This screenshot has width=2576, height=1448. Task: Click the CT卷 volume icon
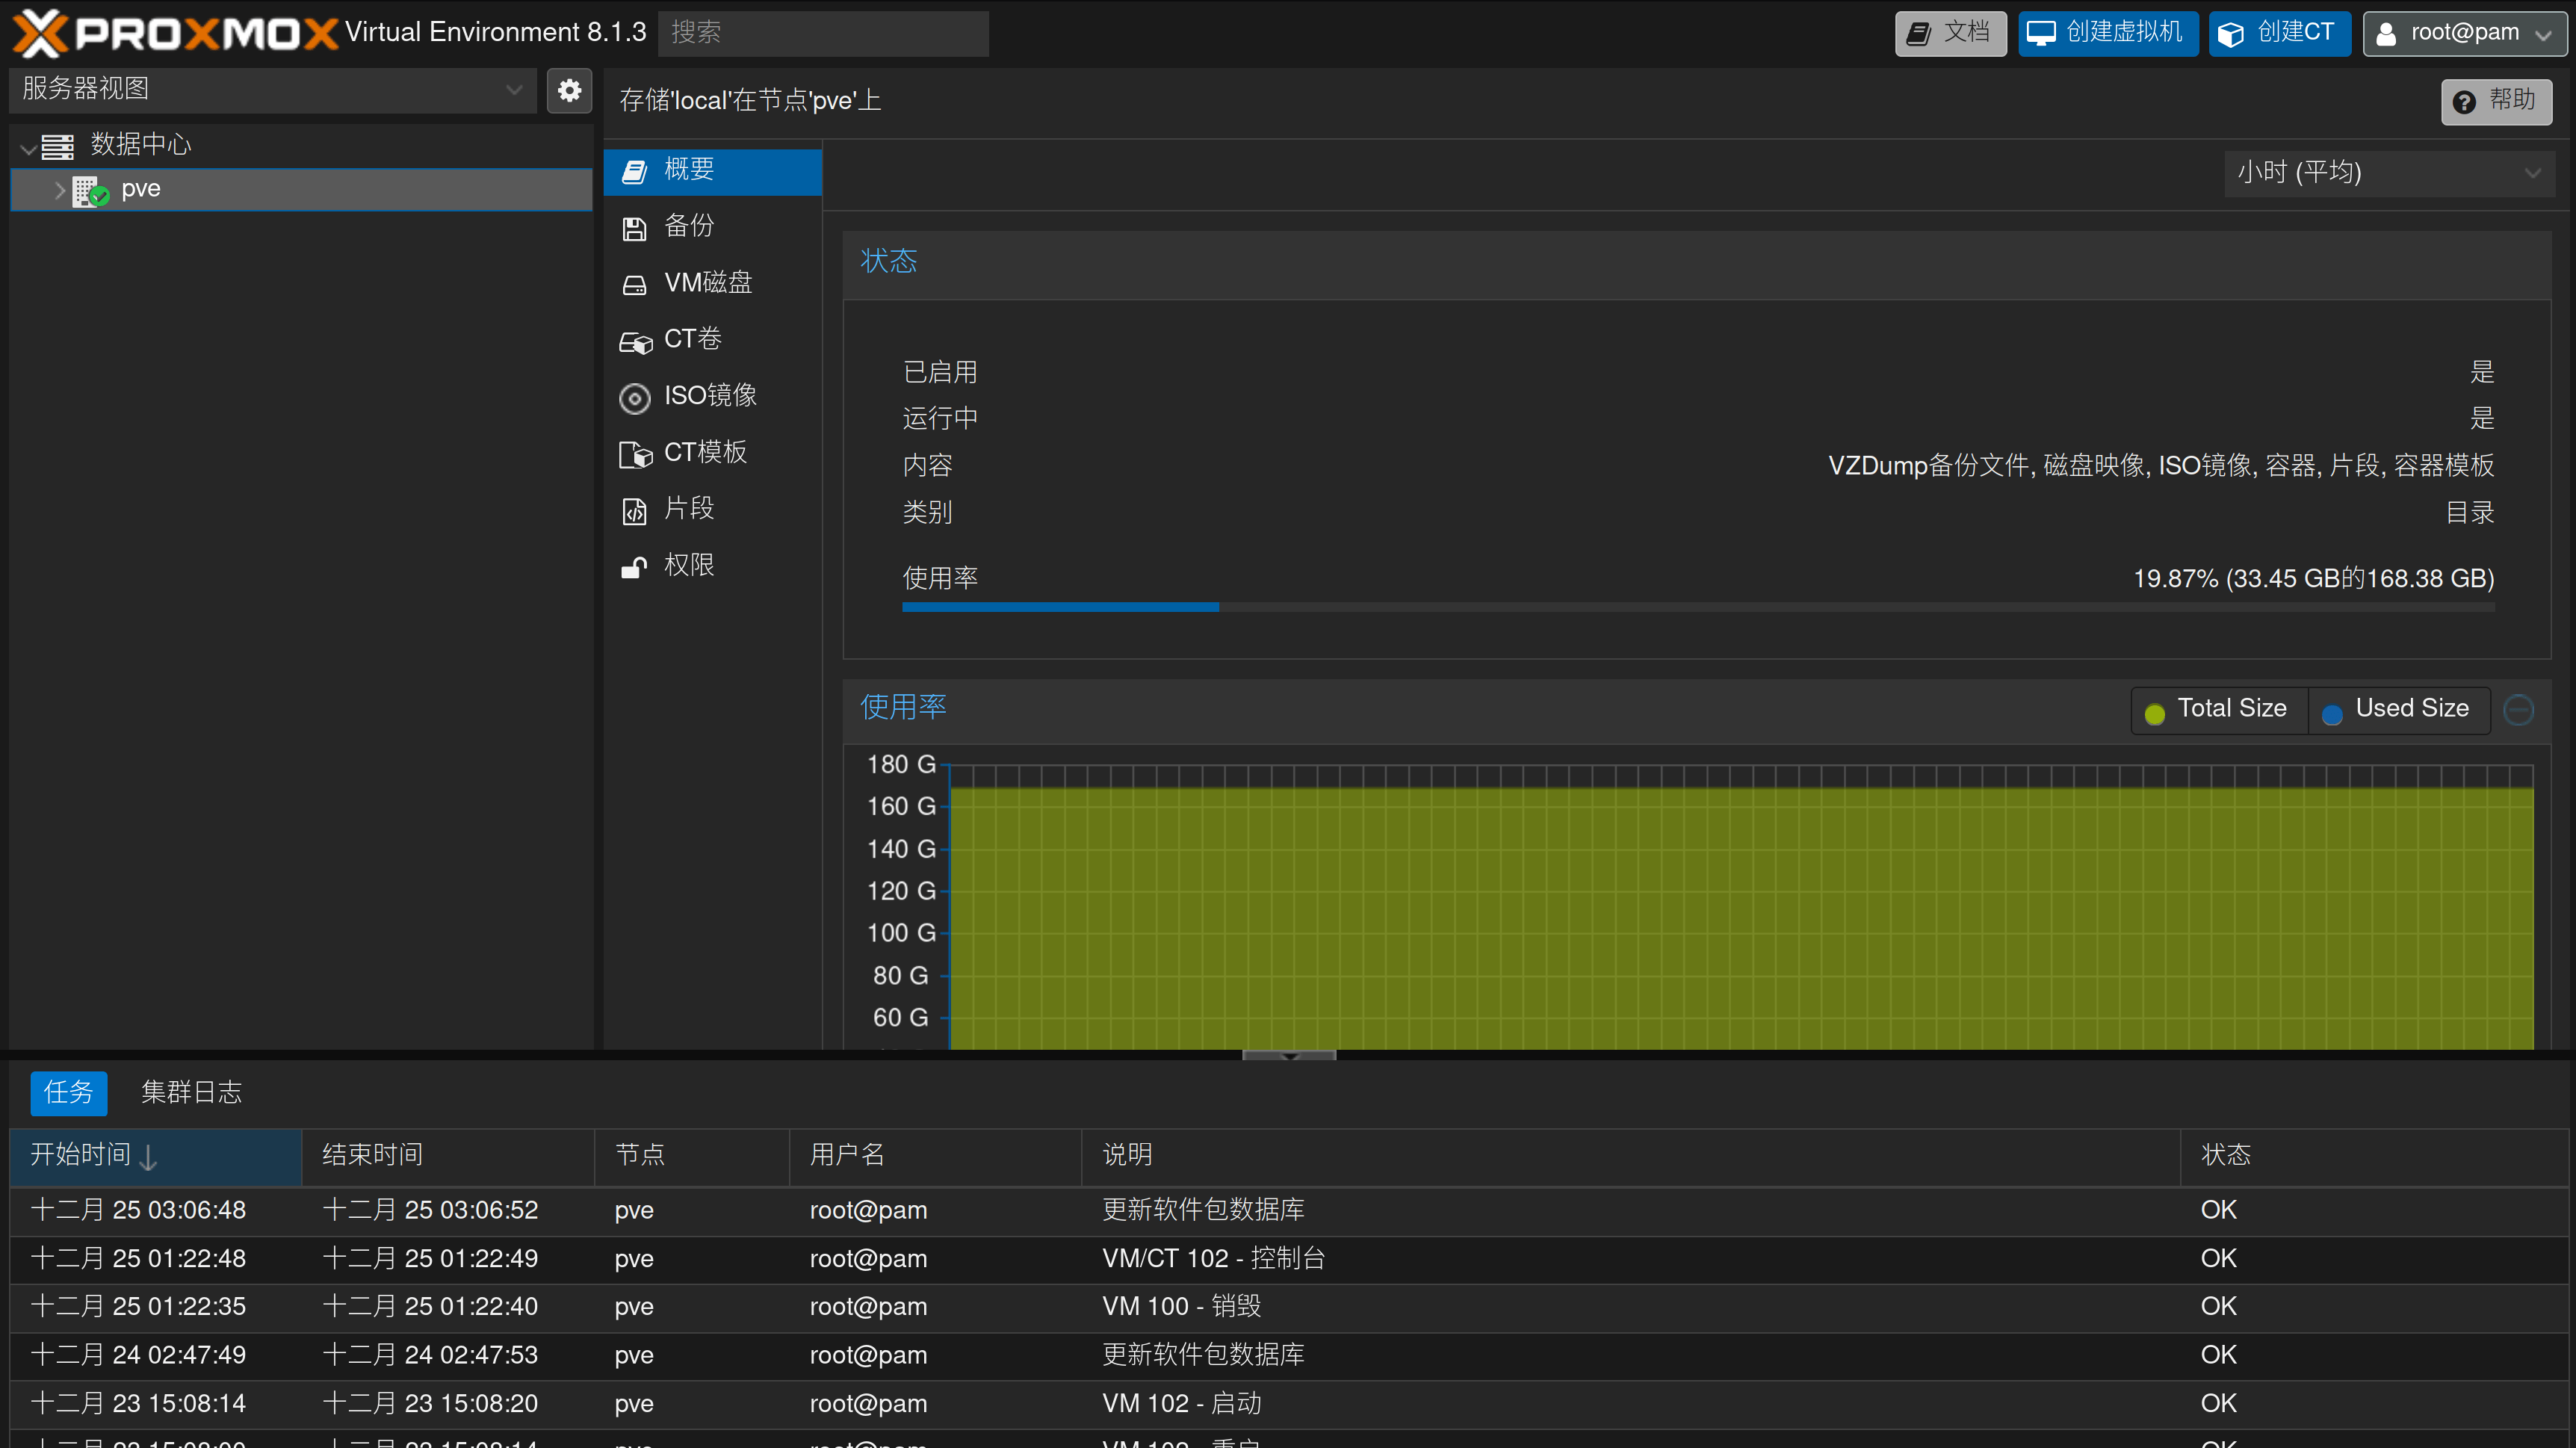click(635, 342)
